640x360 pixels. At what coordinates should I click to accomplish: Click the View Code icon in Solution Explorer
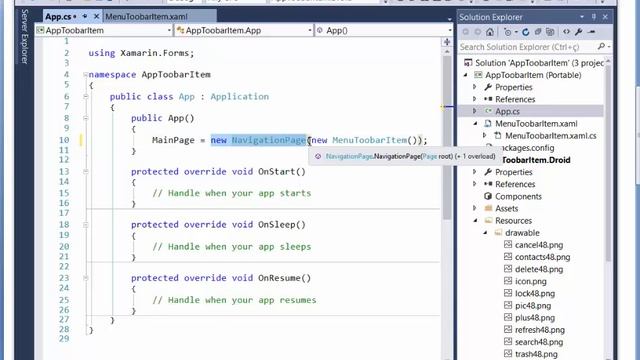567,32
